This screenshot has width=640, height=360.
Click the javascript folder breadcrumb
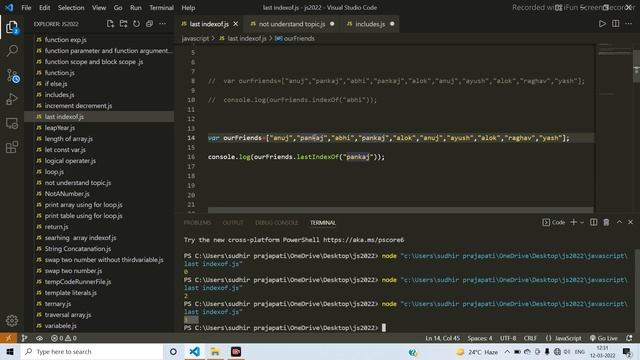coord(195,38)
